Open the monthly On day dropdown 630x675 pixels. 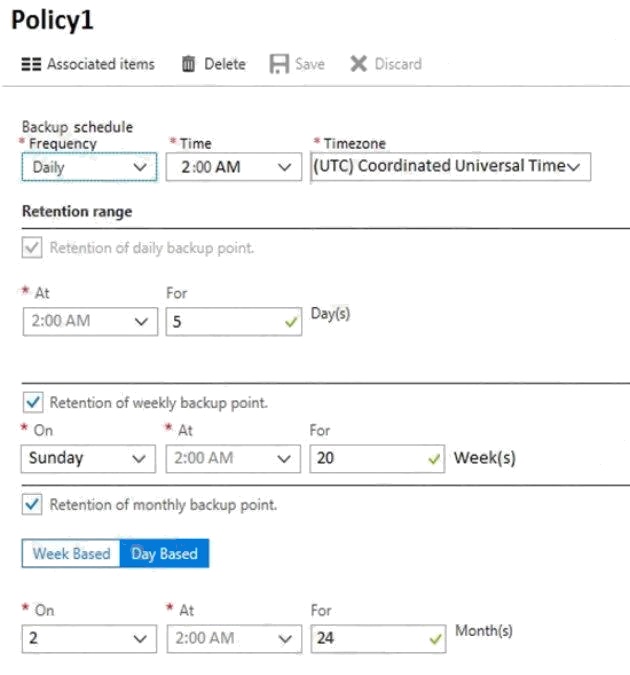88,638
